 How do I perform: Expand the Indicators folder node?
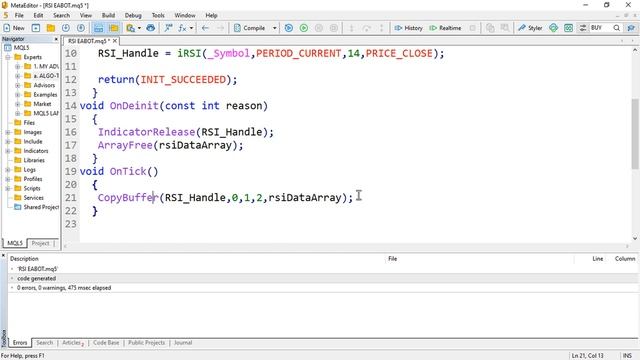(x=8, y=151)
